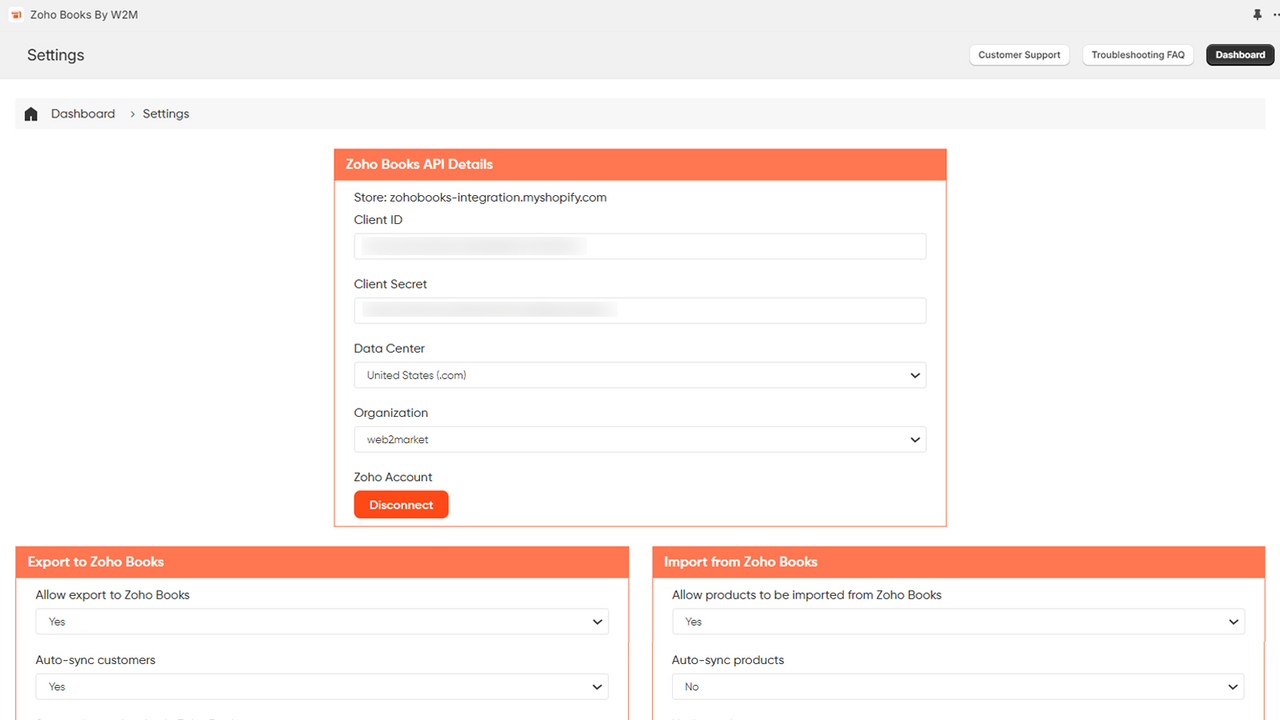1280x720 pixels.
Task: Open the Auto-sync customers dropdown
Action: tap(322, 687)
